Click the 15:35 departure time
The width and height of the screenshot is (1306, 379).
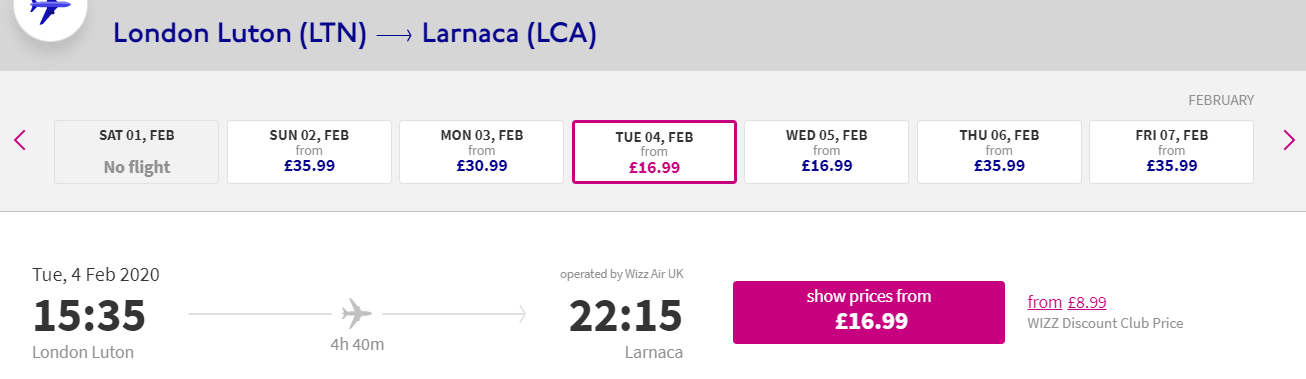(x=90, y=316)
